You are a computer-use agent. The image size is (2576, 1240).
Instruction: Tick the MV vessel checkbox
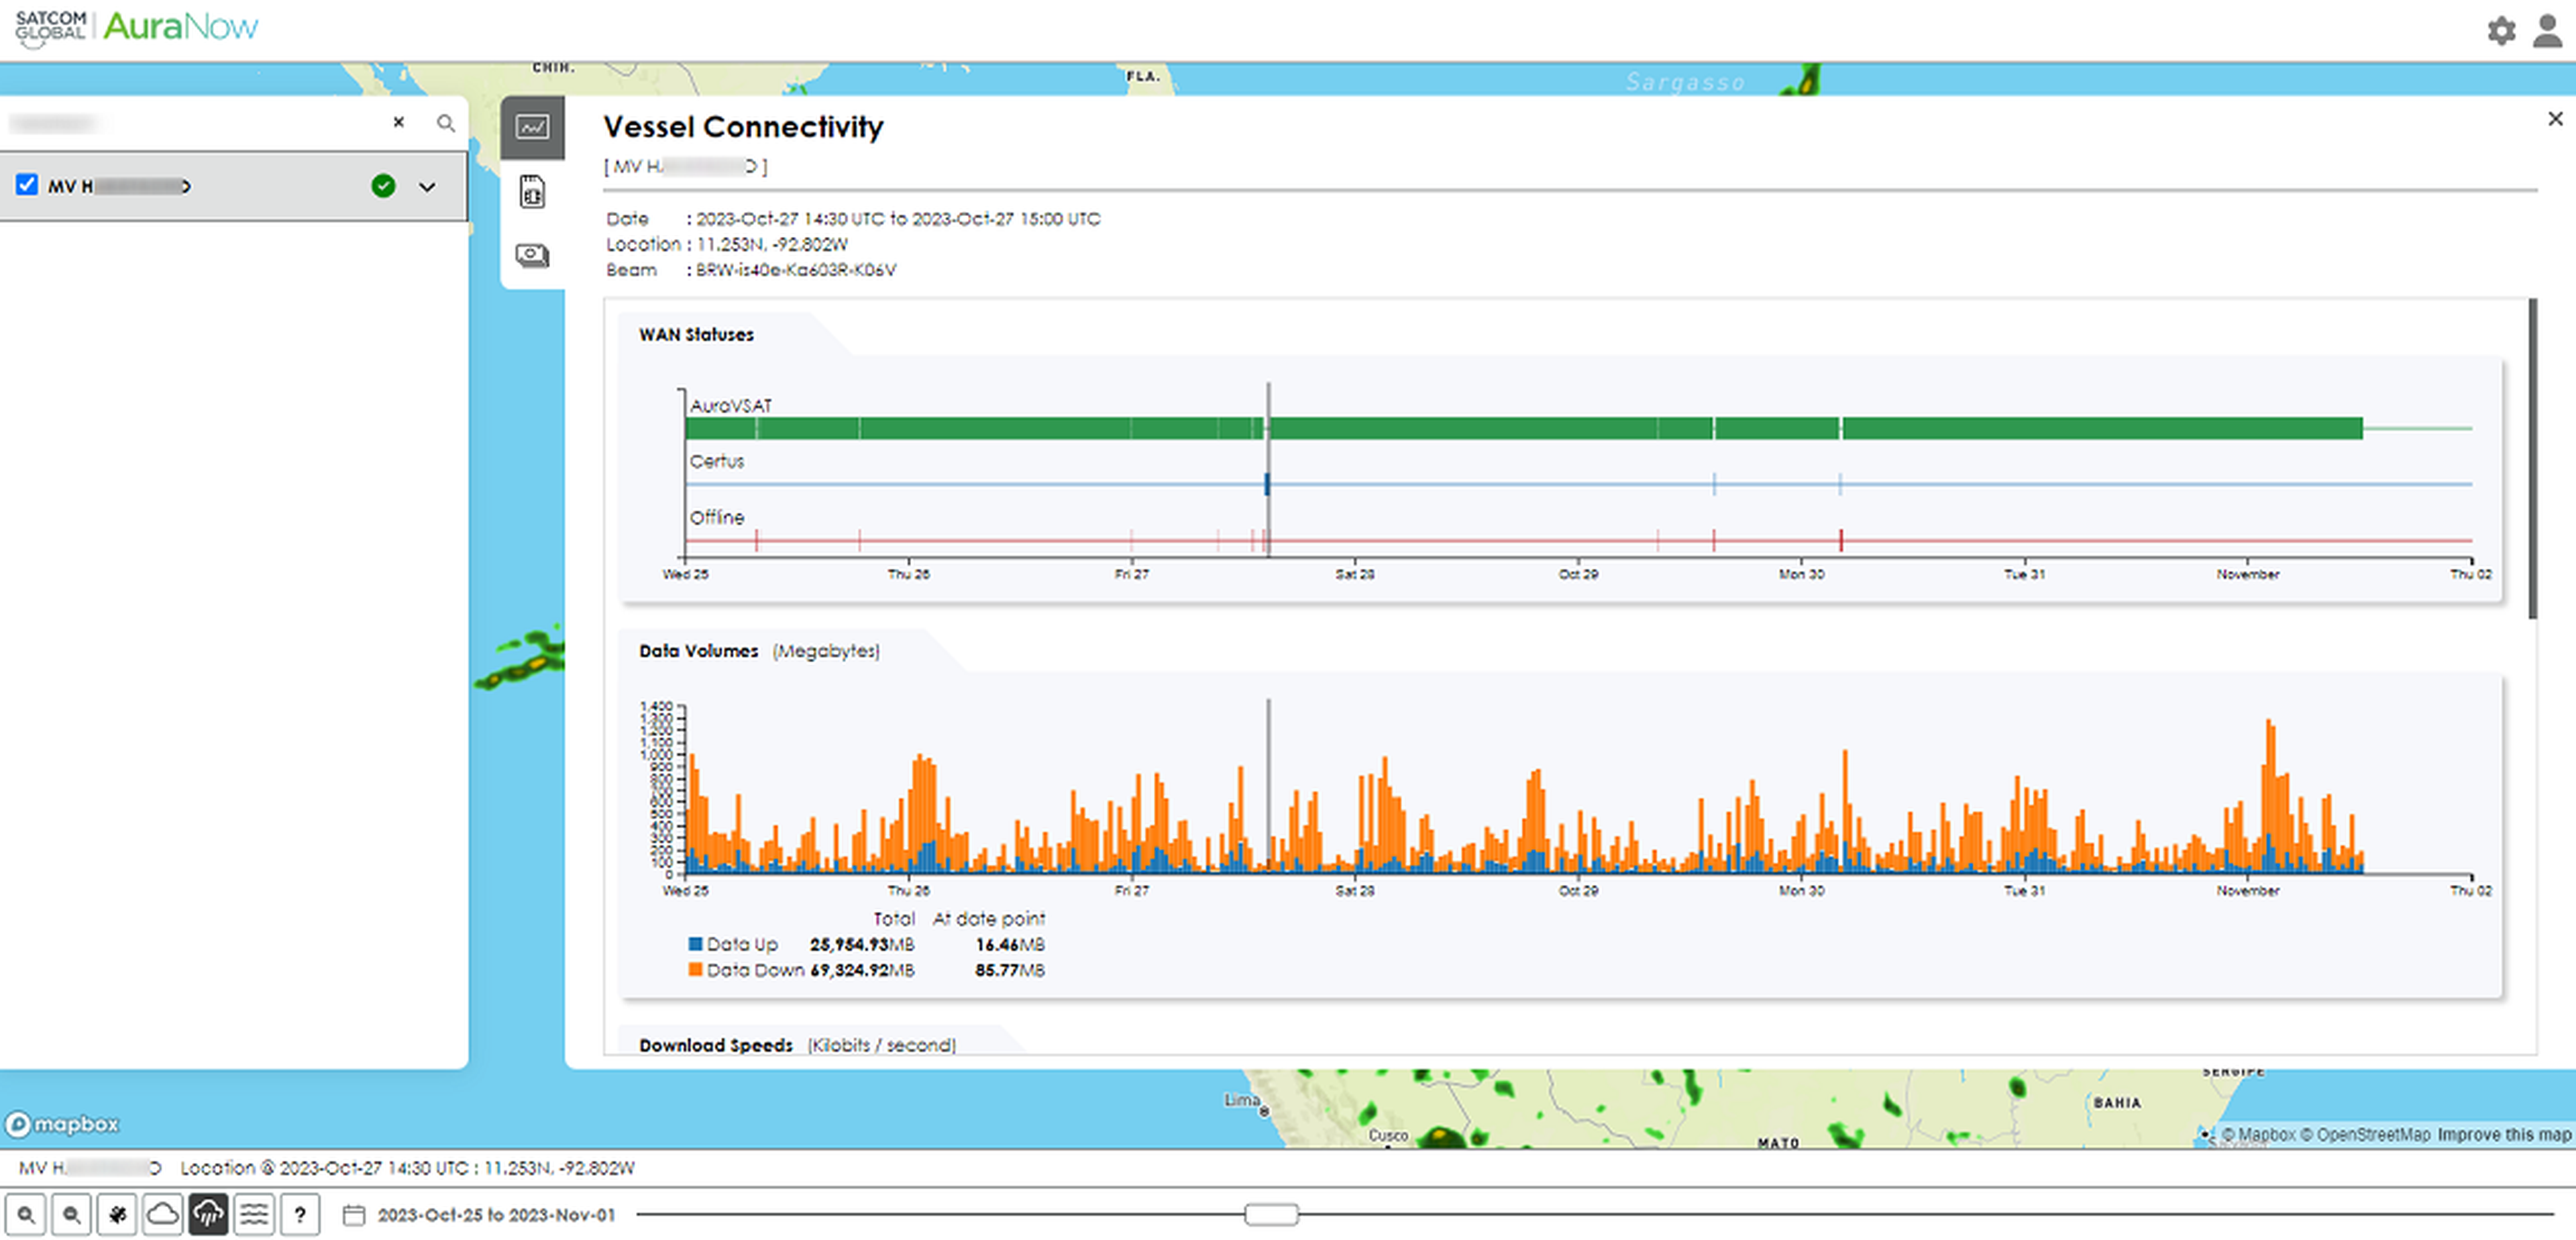27,185
